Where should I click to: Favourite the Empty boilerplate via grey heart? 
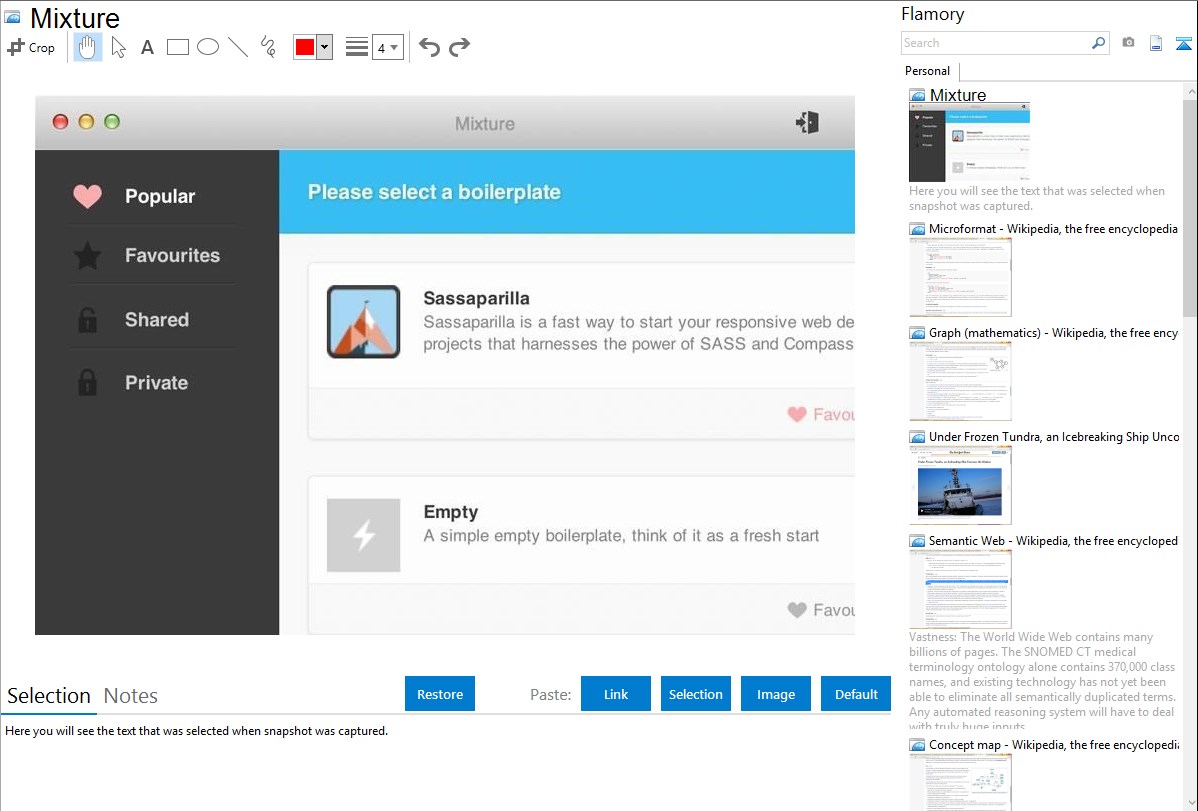coord(797,610)
